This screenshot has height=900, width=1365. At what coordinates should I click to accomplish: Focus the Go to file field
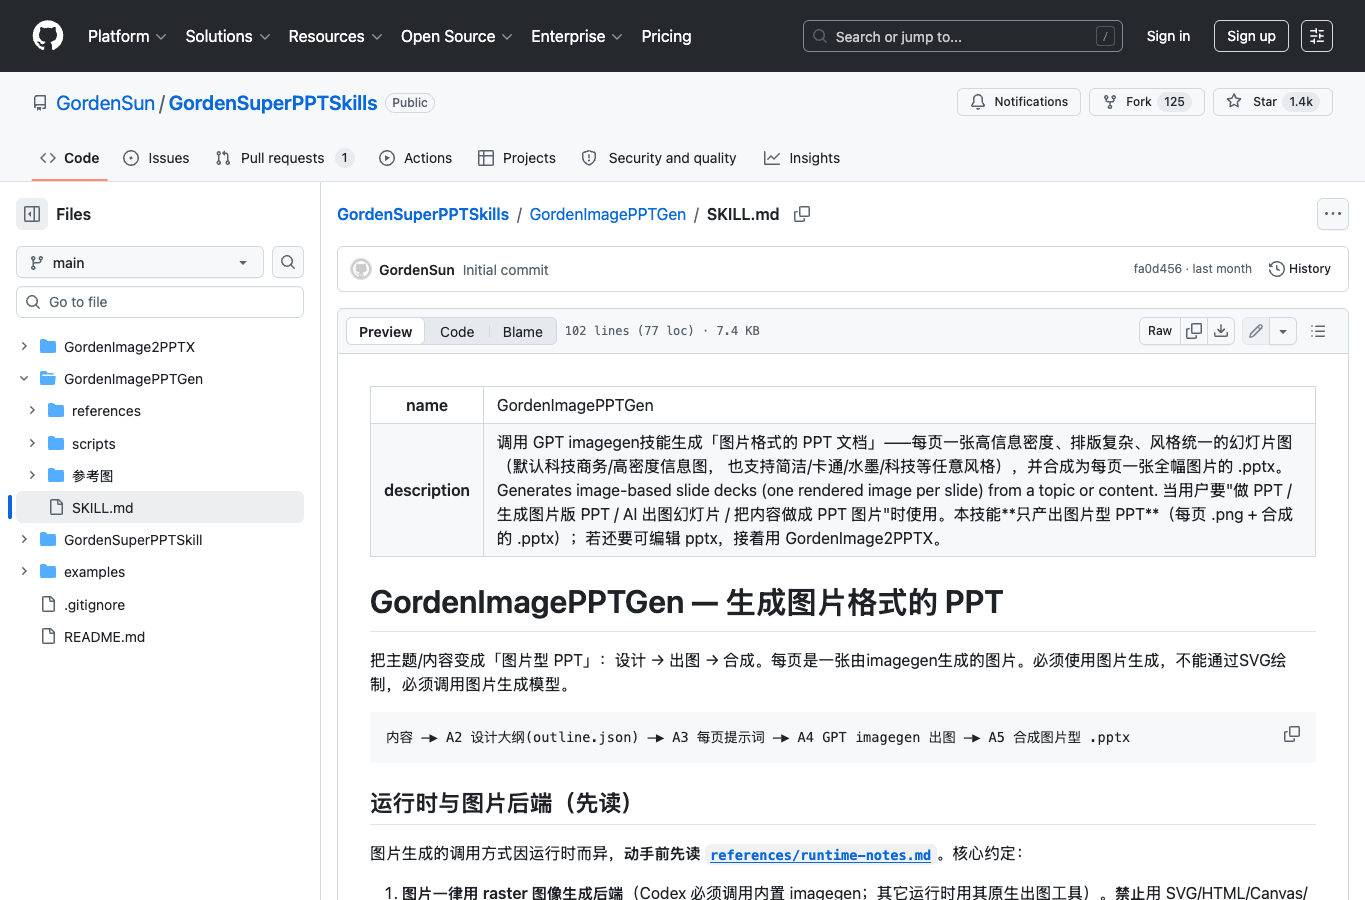pos(160,302)
